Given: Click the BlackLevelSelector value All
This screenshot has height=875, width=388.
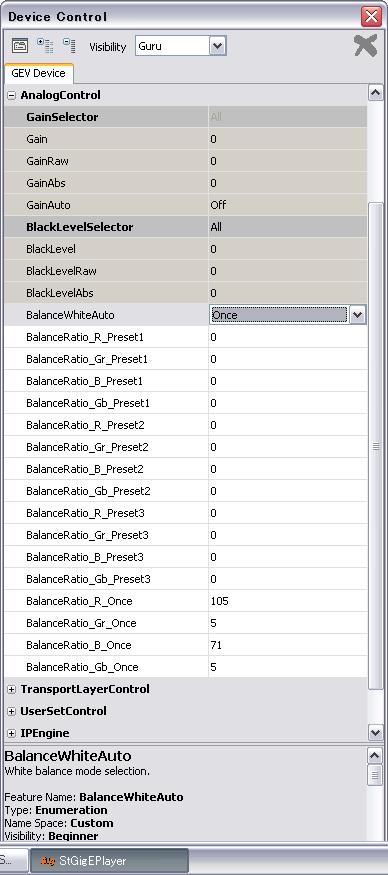Looking at the screenshot, I should 216,227.
